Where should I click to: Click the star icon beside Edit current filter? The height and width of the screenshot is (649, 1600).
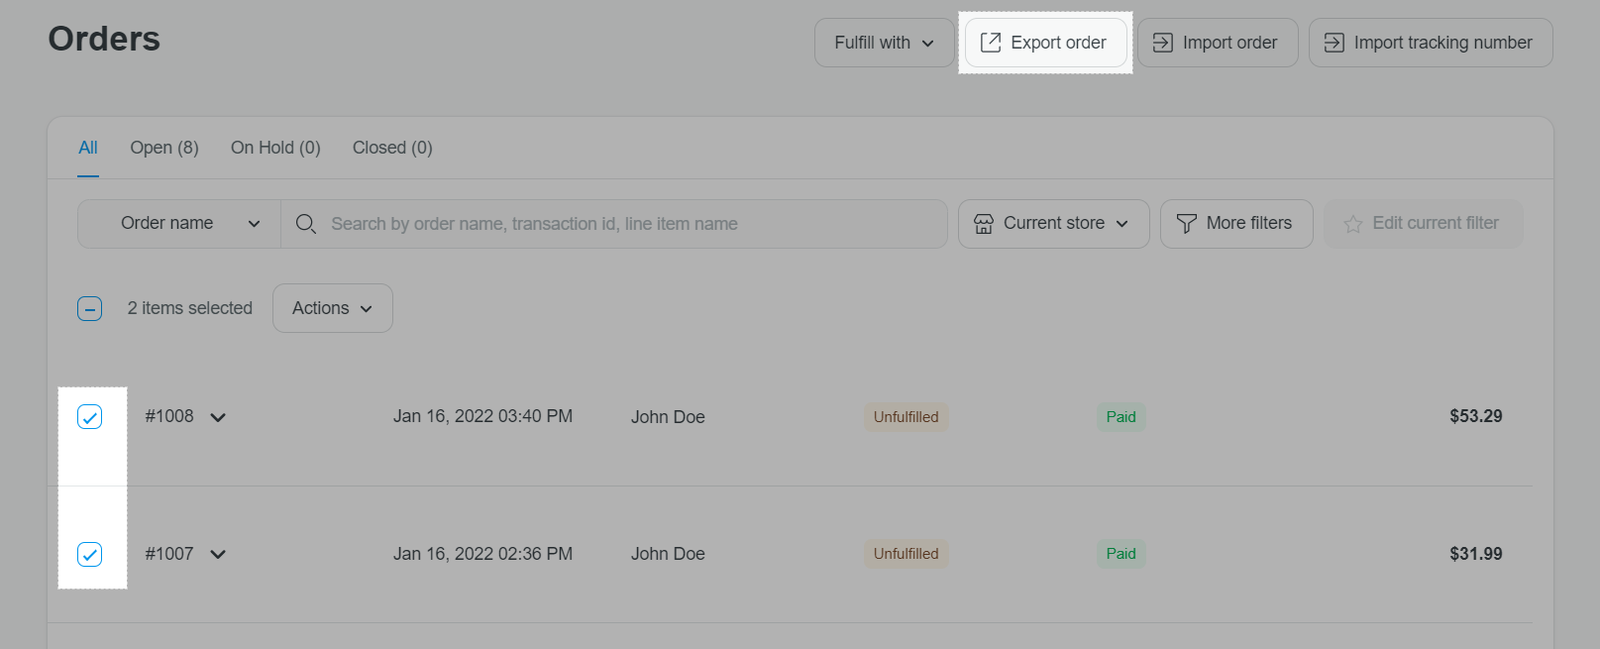[1353, 224]
